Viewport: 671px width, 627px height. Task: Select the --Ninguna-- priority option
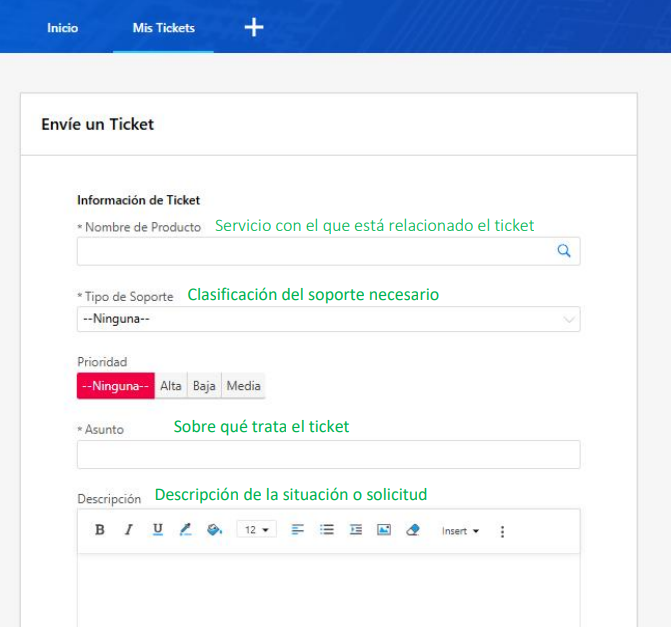(x=116, y=386)
